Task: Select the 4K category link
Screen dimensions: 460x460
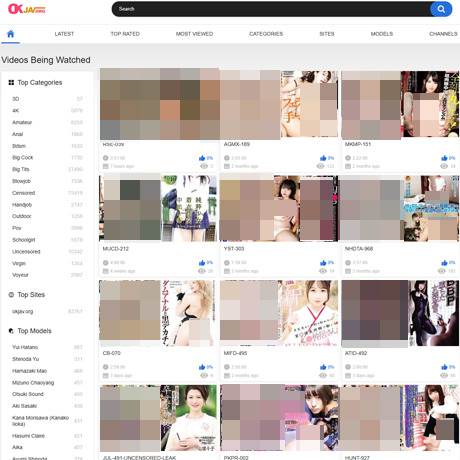Action: pyautogui.click(x=16, y=111)
